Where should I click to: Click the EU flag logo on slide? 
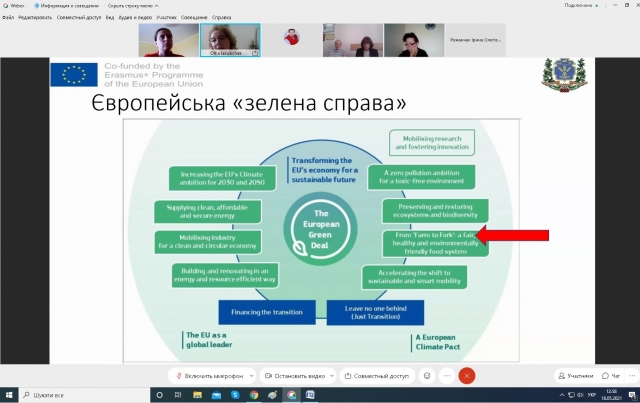(x=74, y=75)
